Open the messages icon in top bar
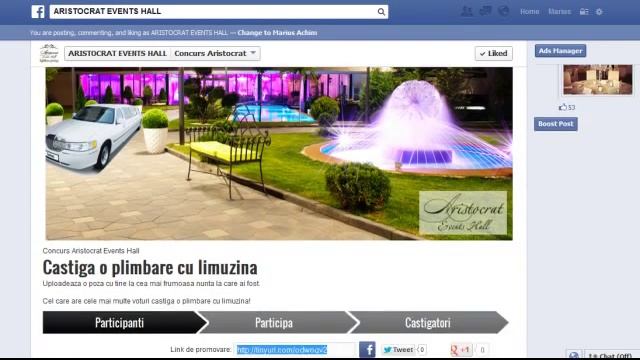This screenshot has height=360, width=640. pos(485,11)
